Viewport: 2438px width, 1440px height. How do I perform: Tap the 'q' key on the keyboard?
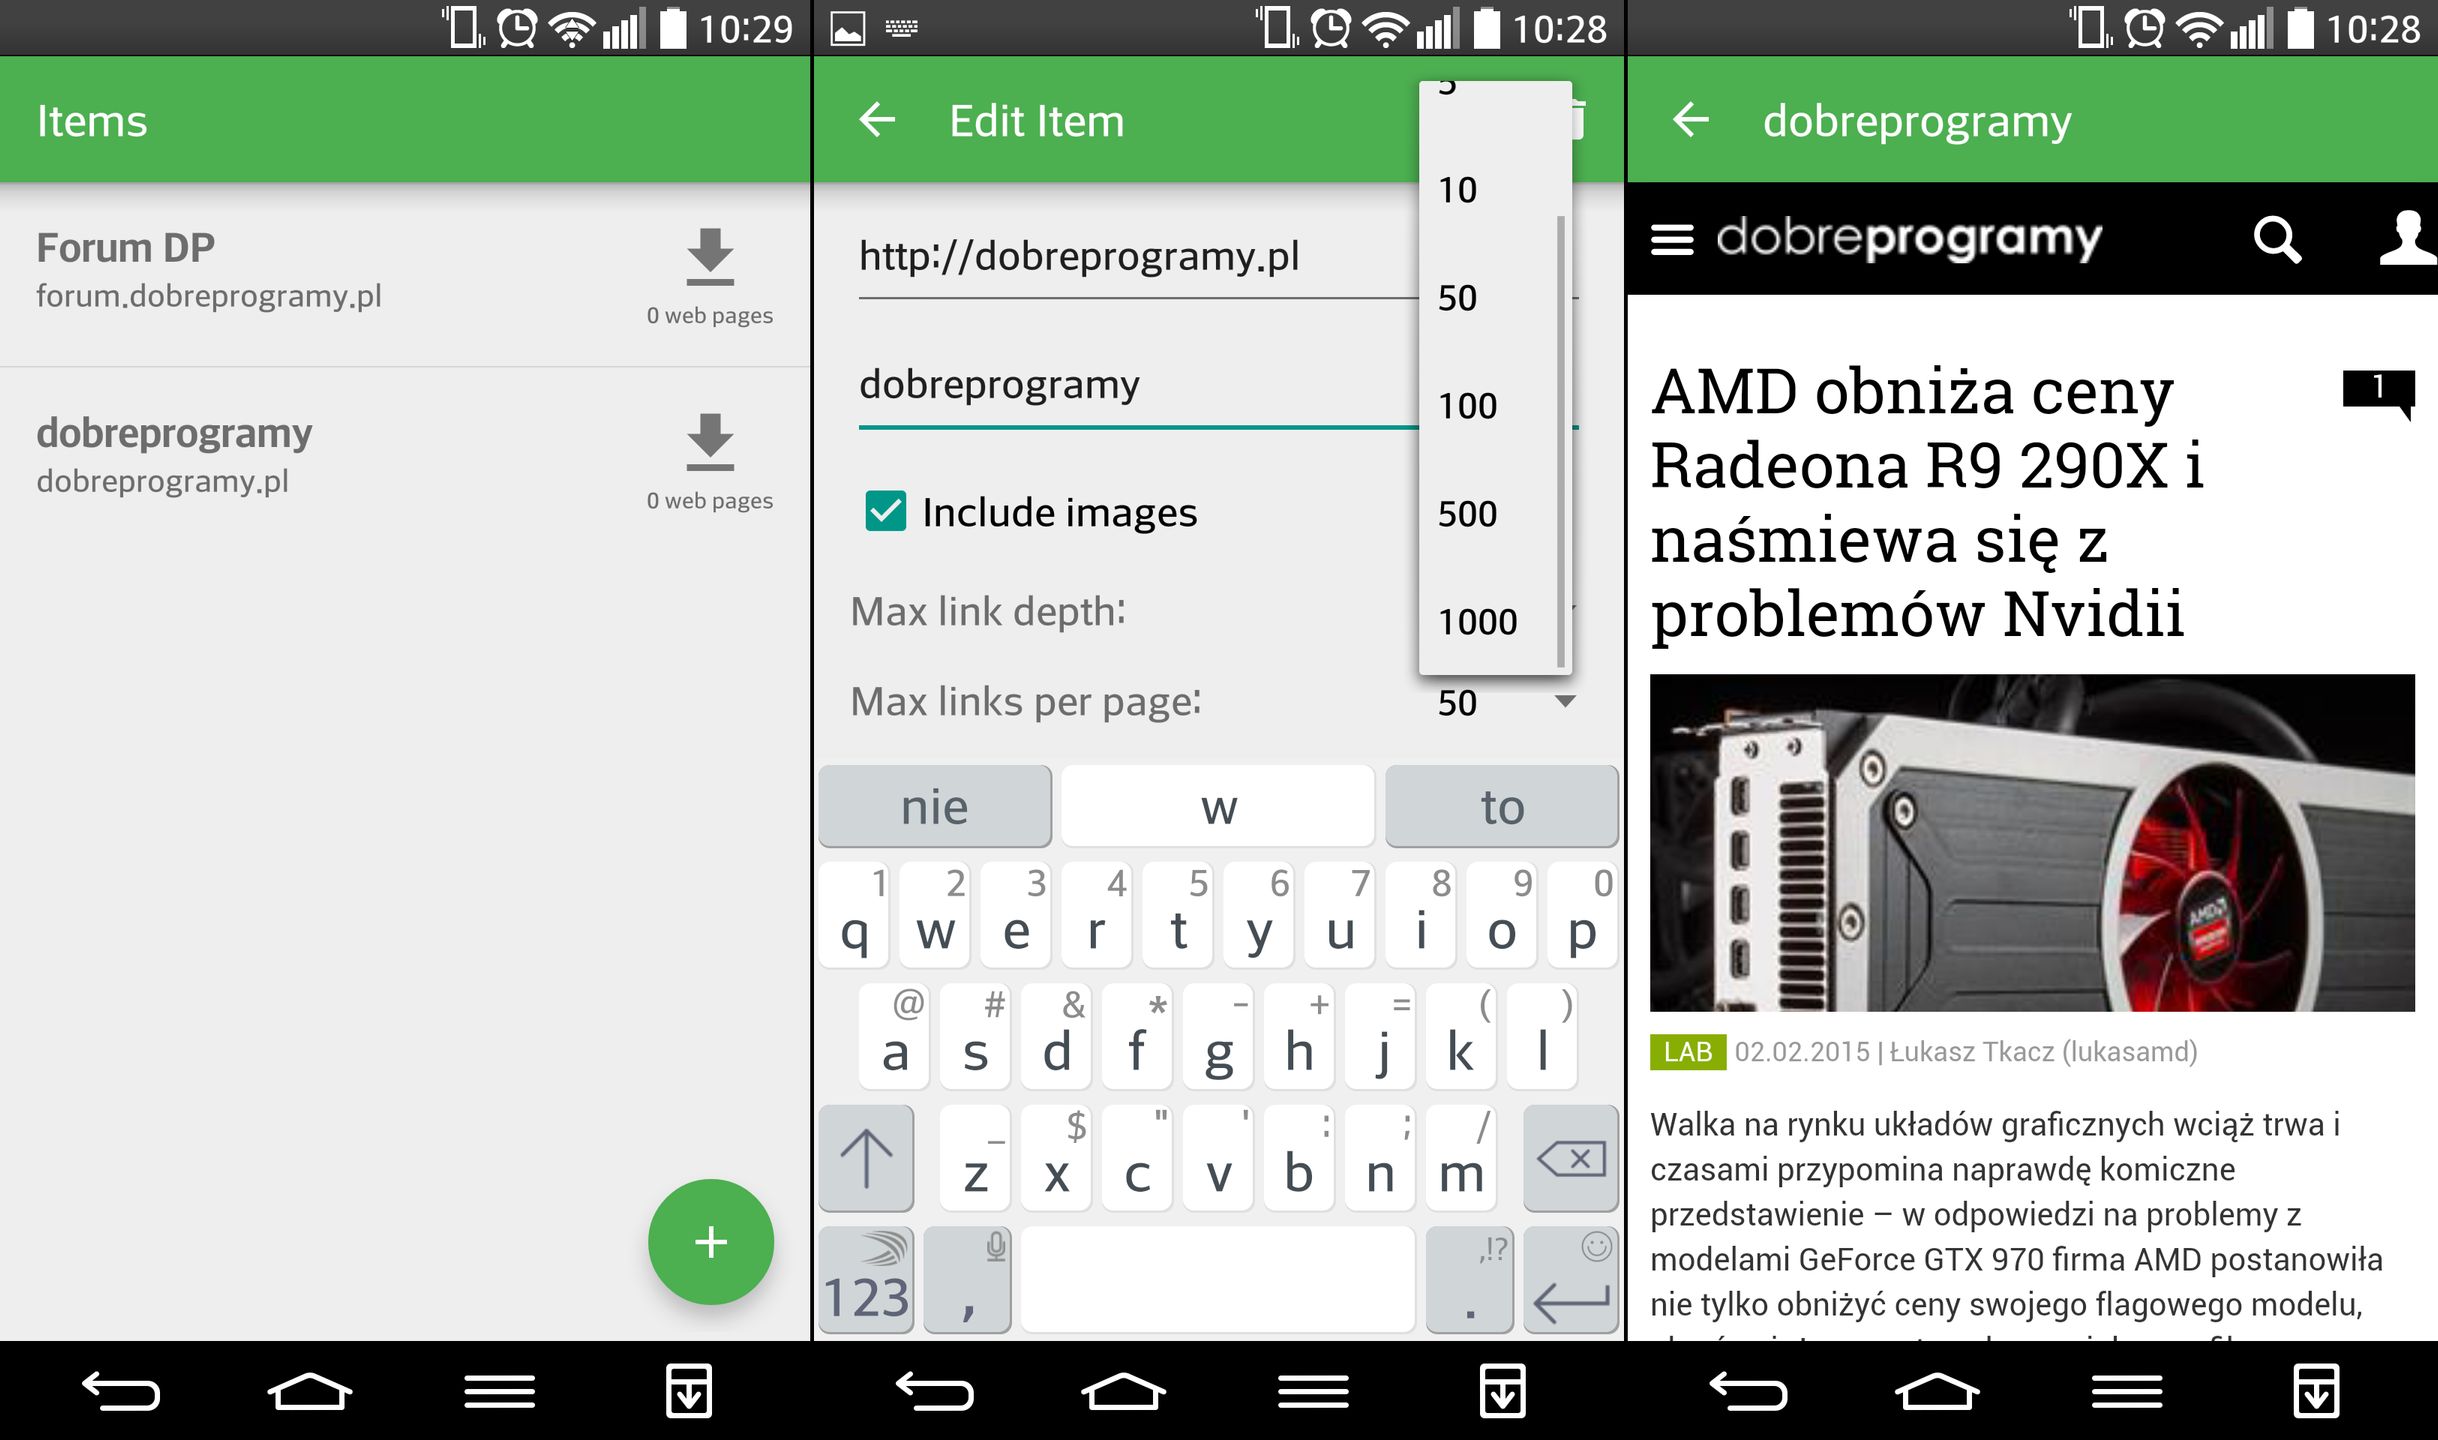[x=854, y=916]
